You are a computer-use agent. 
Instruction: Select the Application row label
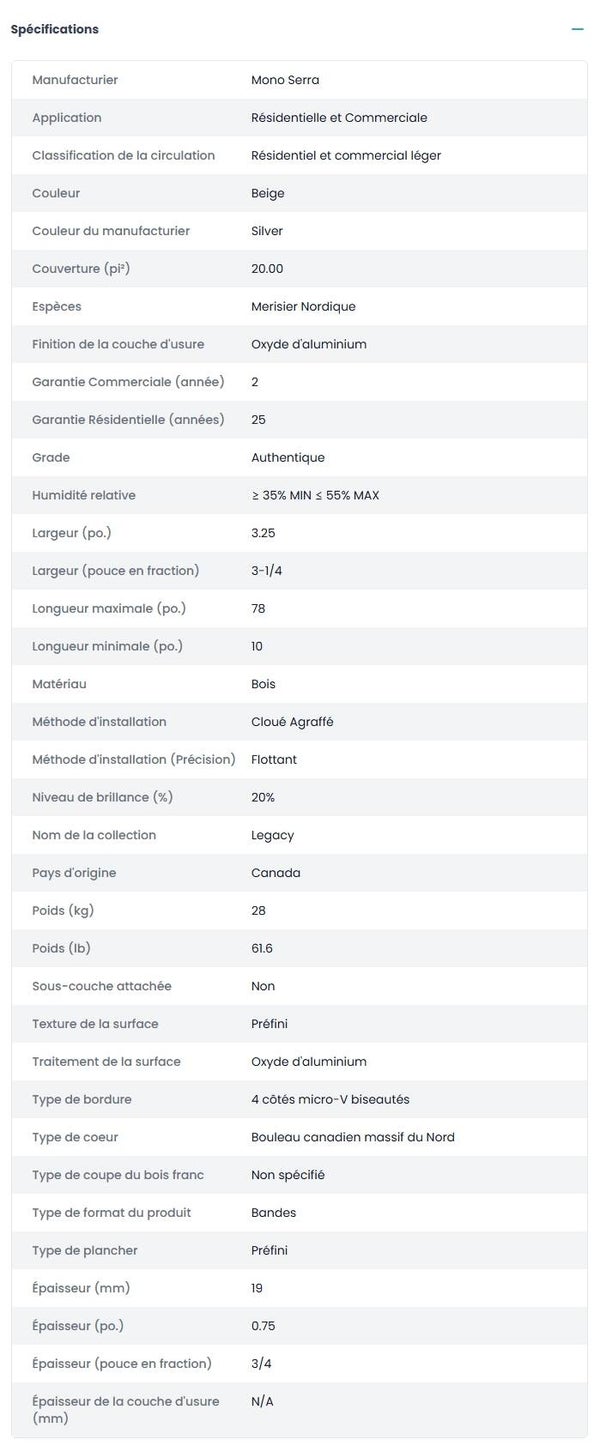coord(67,118)
